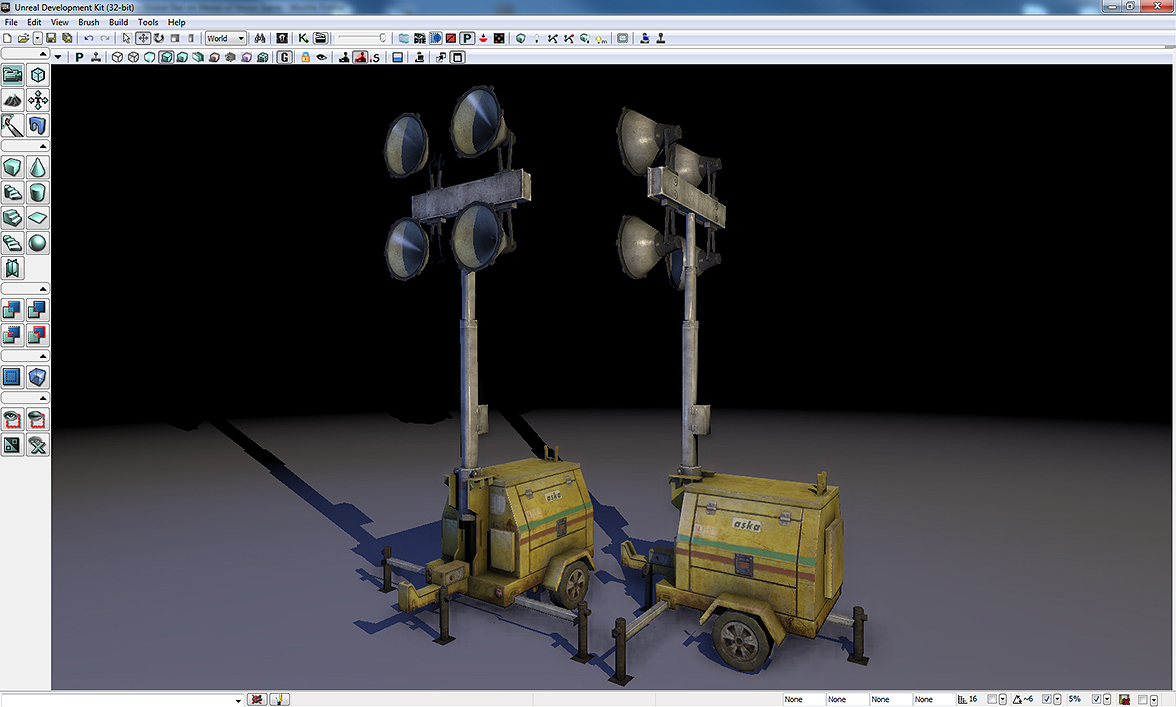Create a Cylinder builder brush
Screen dimensions: 1176x707
pyautogui.click(x=38, y=193)
